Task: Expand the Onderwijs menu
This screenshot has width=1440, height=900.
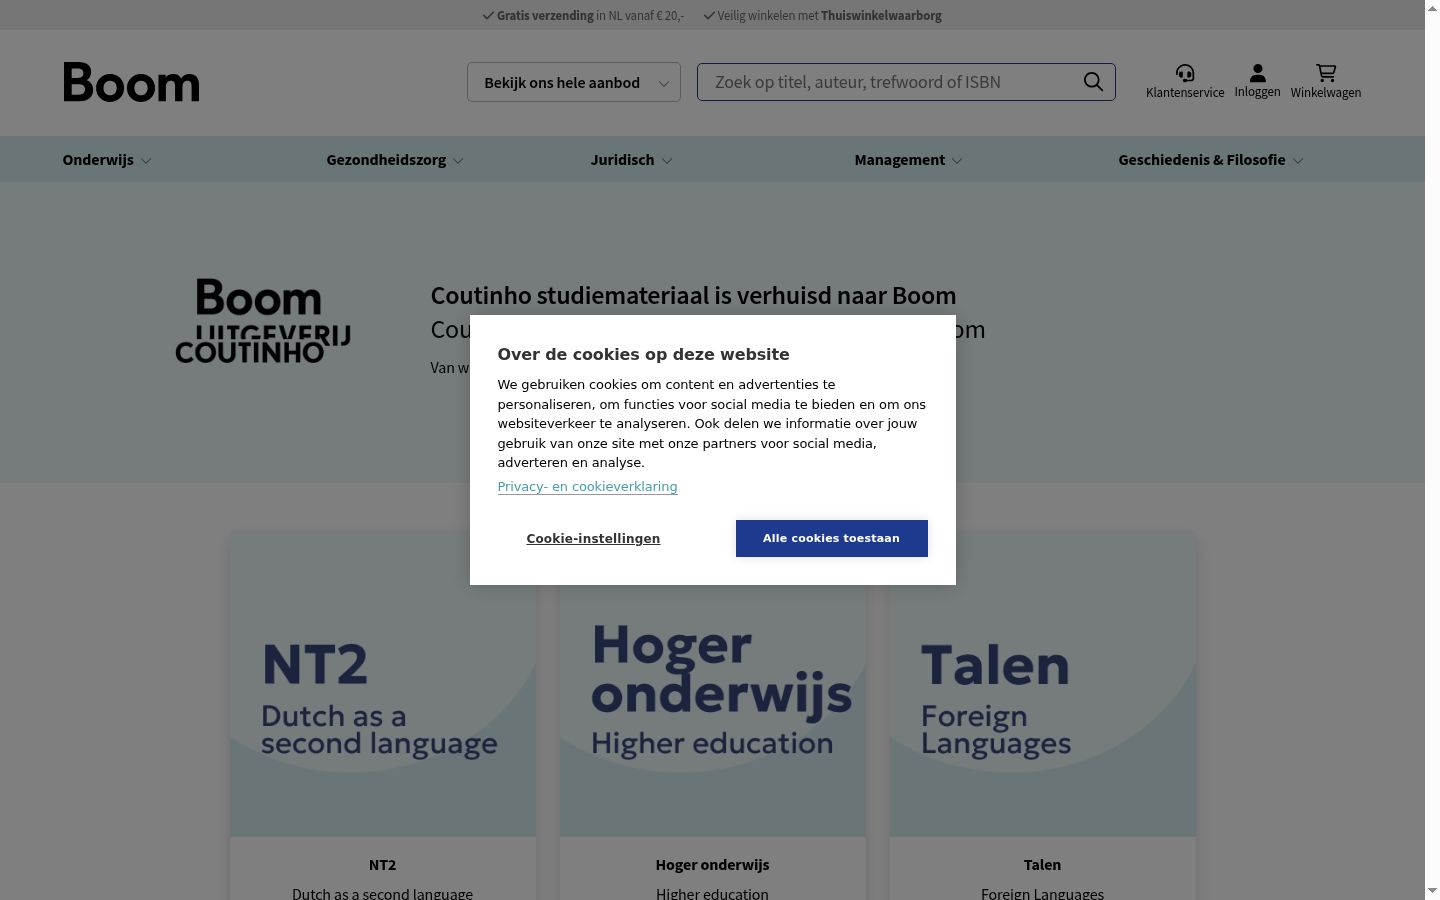Action: coord(107,160)
